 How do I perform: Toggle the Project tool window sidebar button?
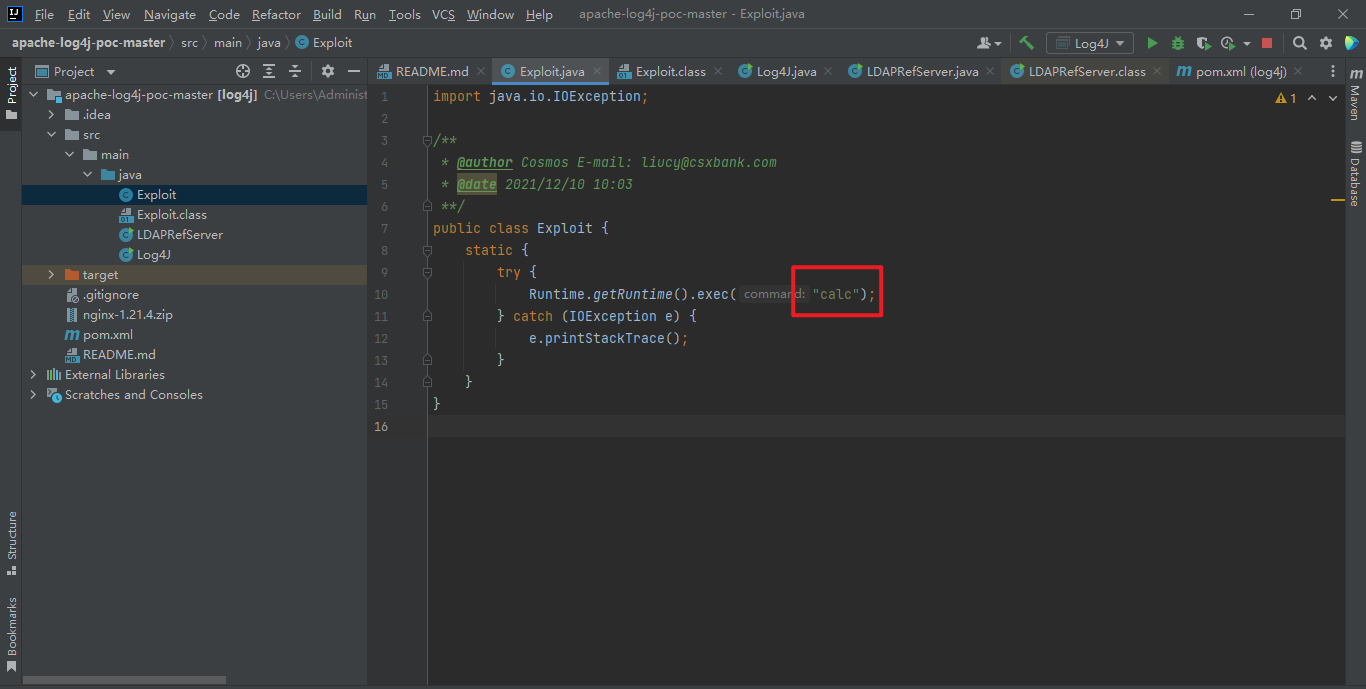pos(11,93)
